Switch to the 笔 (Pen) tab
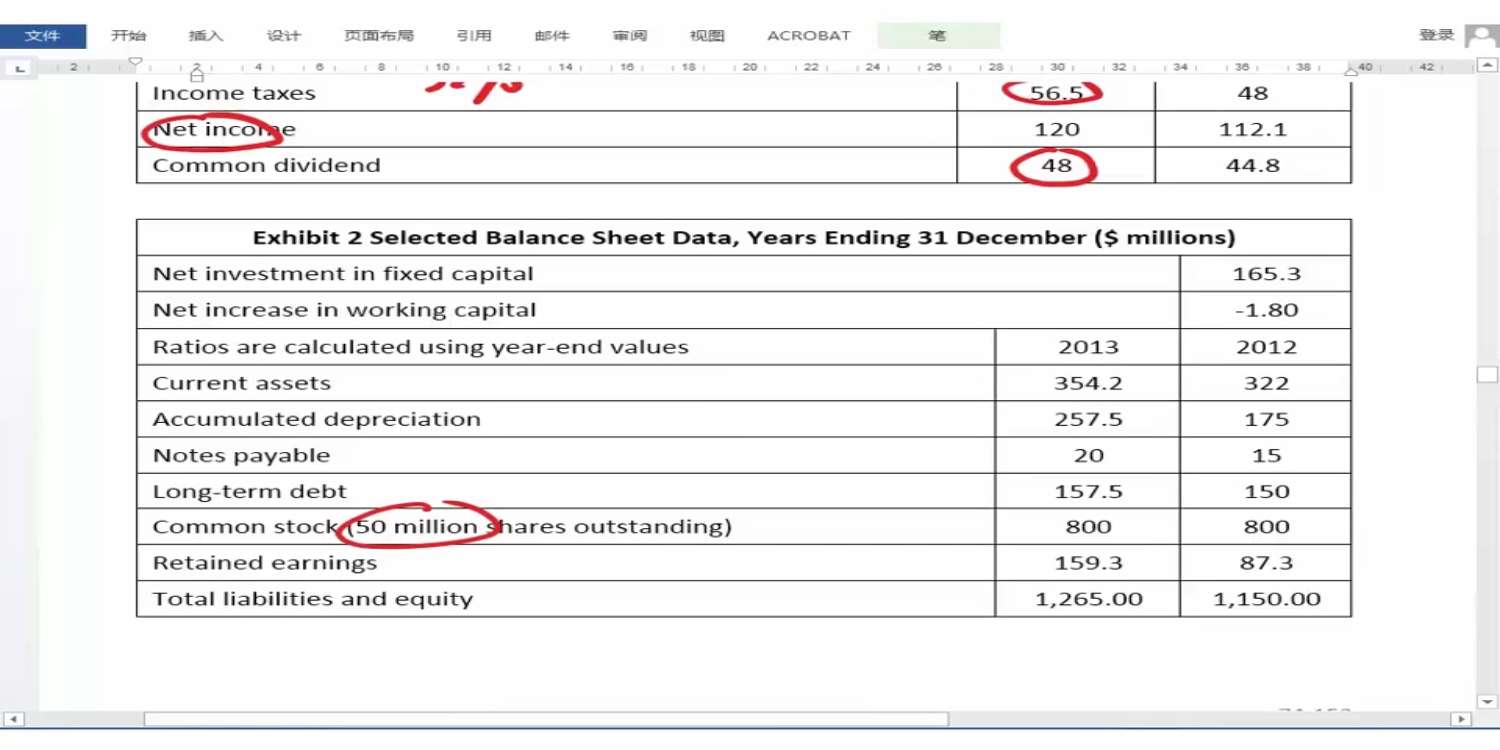1500x750 pixels. (x=937, y=36)
